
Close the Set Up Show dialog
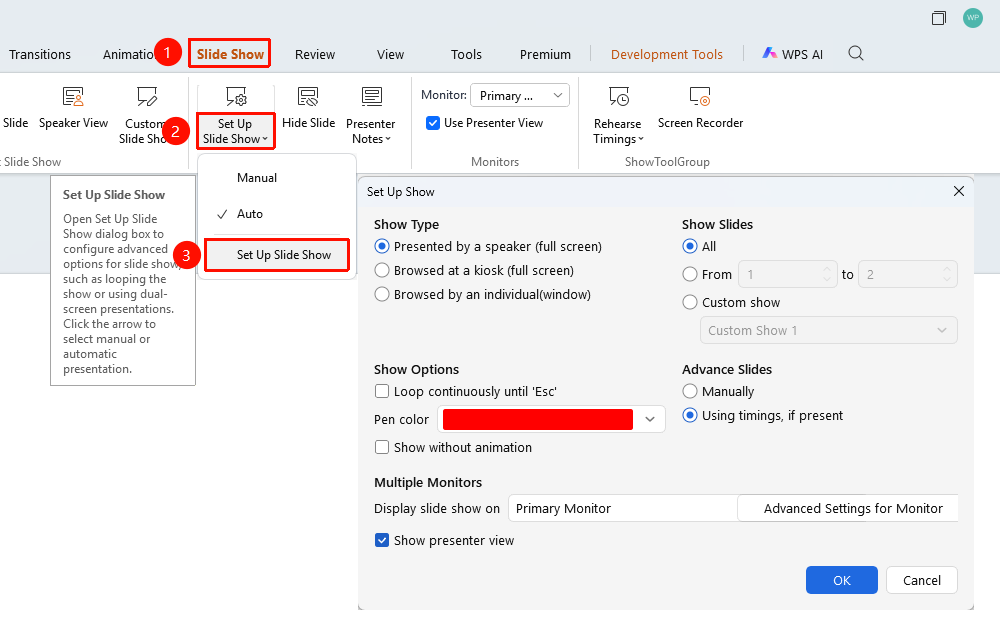[959, 191]
